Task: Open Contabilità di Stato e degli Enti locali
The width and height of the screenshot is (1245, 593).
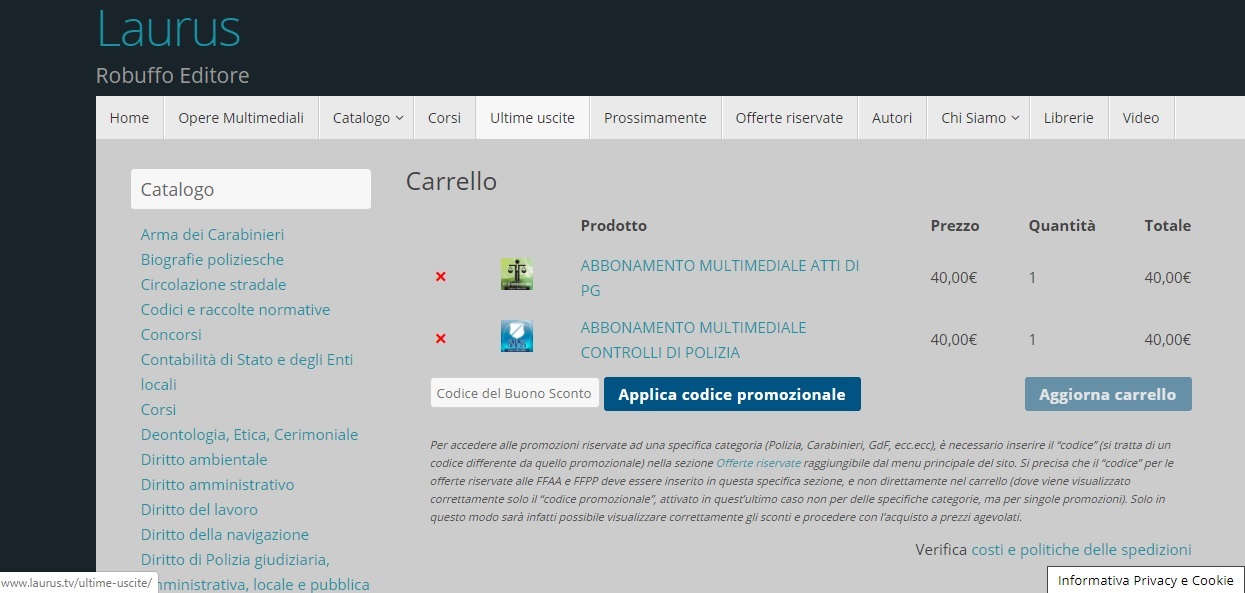Action: coord(247,372)
